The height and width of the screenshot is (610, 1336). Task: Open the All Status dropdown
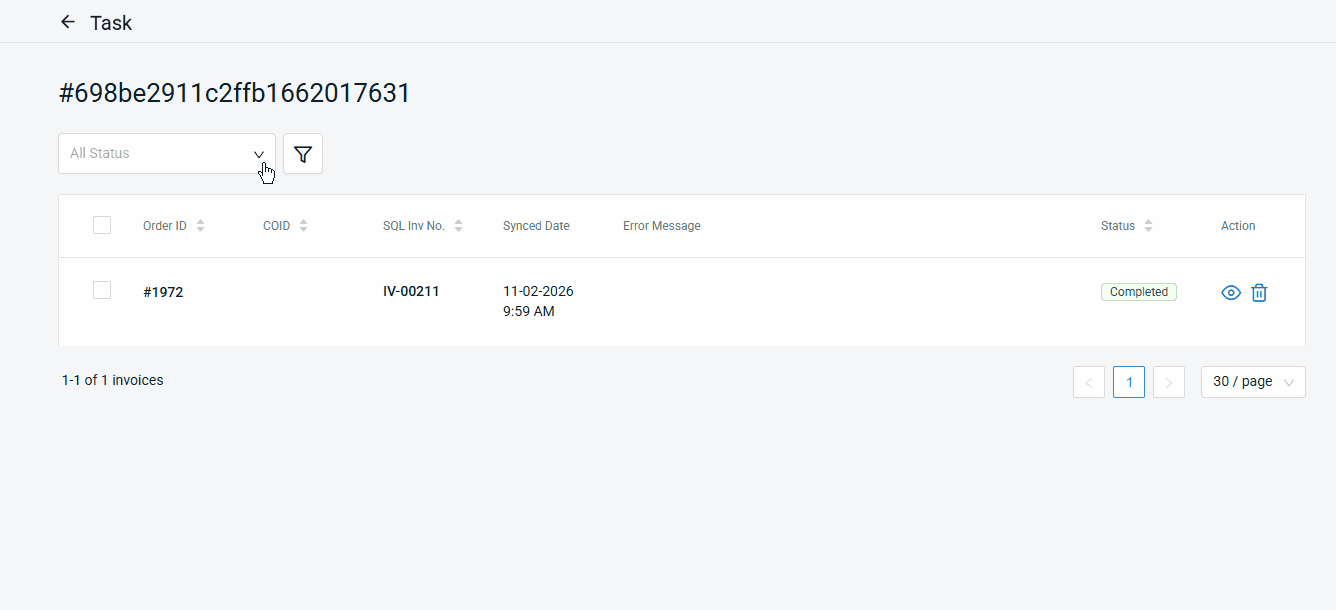tap(166, 154)
